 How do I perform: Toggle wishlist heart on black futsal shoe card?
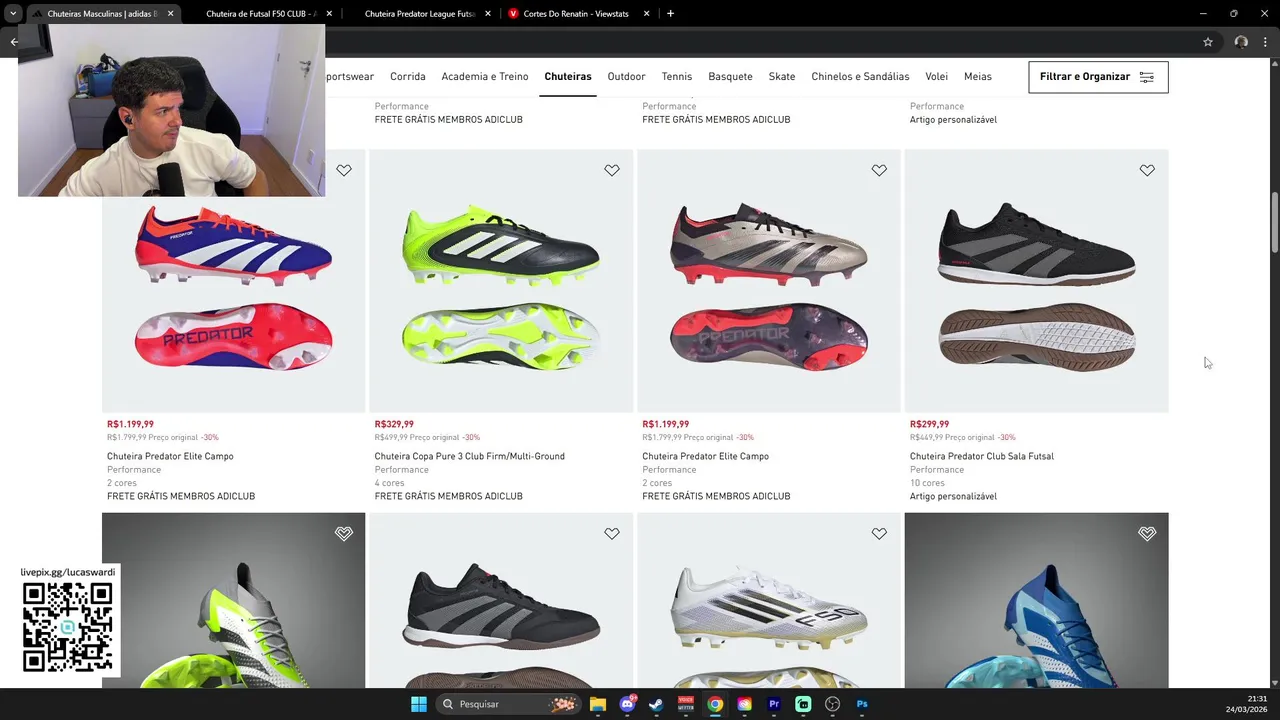point(612,534)
